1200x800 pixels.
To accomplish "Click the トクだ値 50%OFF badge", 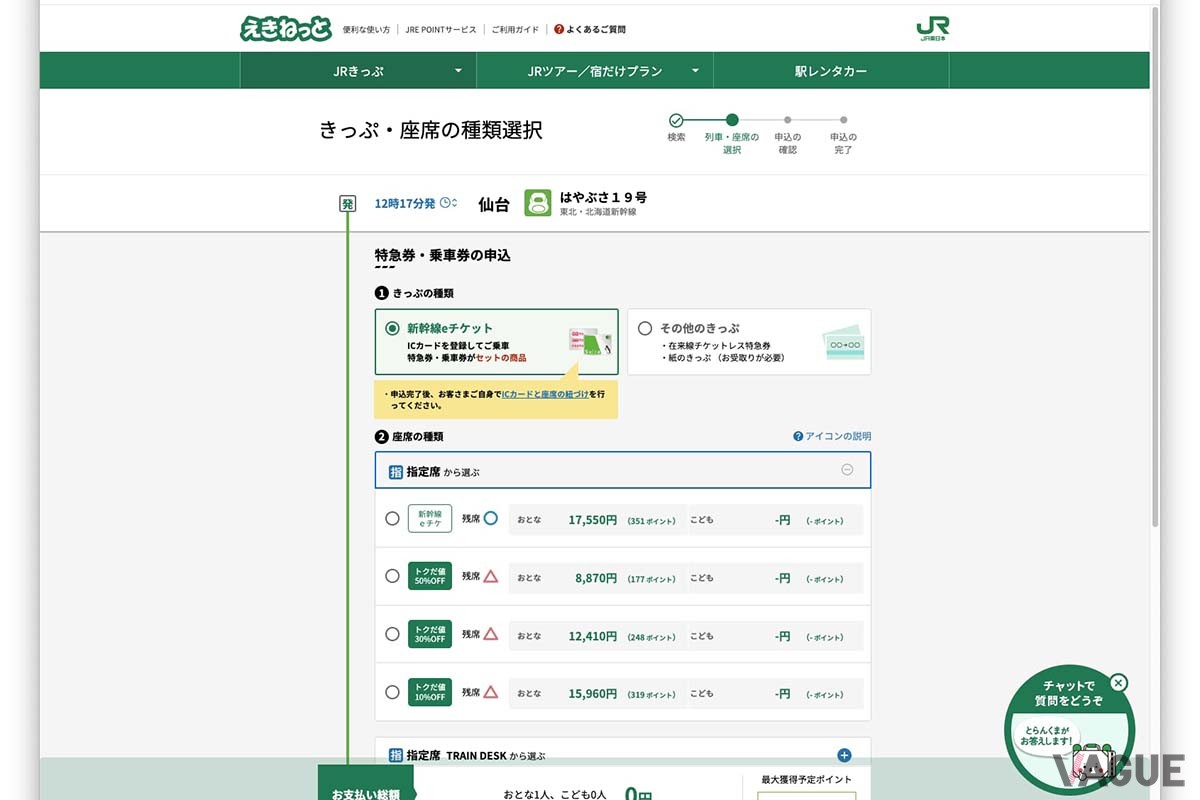I will [x=430, y=577].
